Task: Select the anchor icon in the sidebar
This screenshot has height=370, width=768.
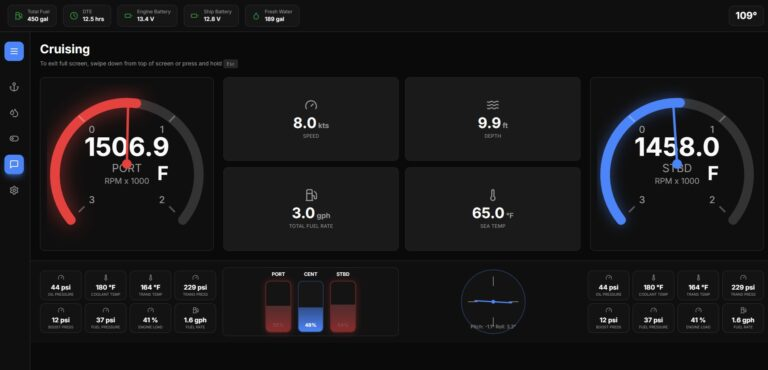Action: tap(14, 87)
